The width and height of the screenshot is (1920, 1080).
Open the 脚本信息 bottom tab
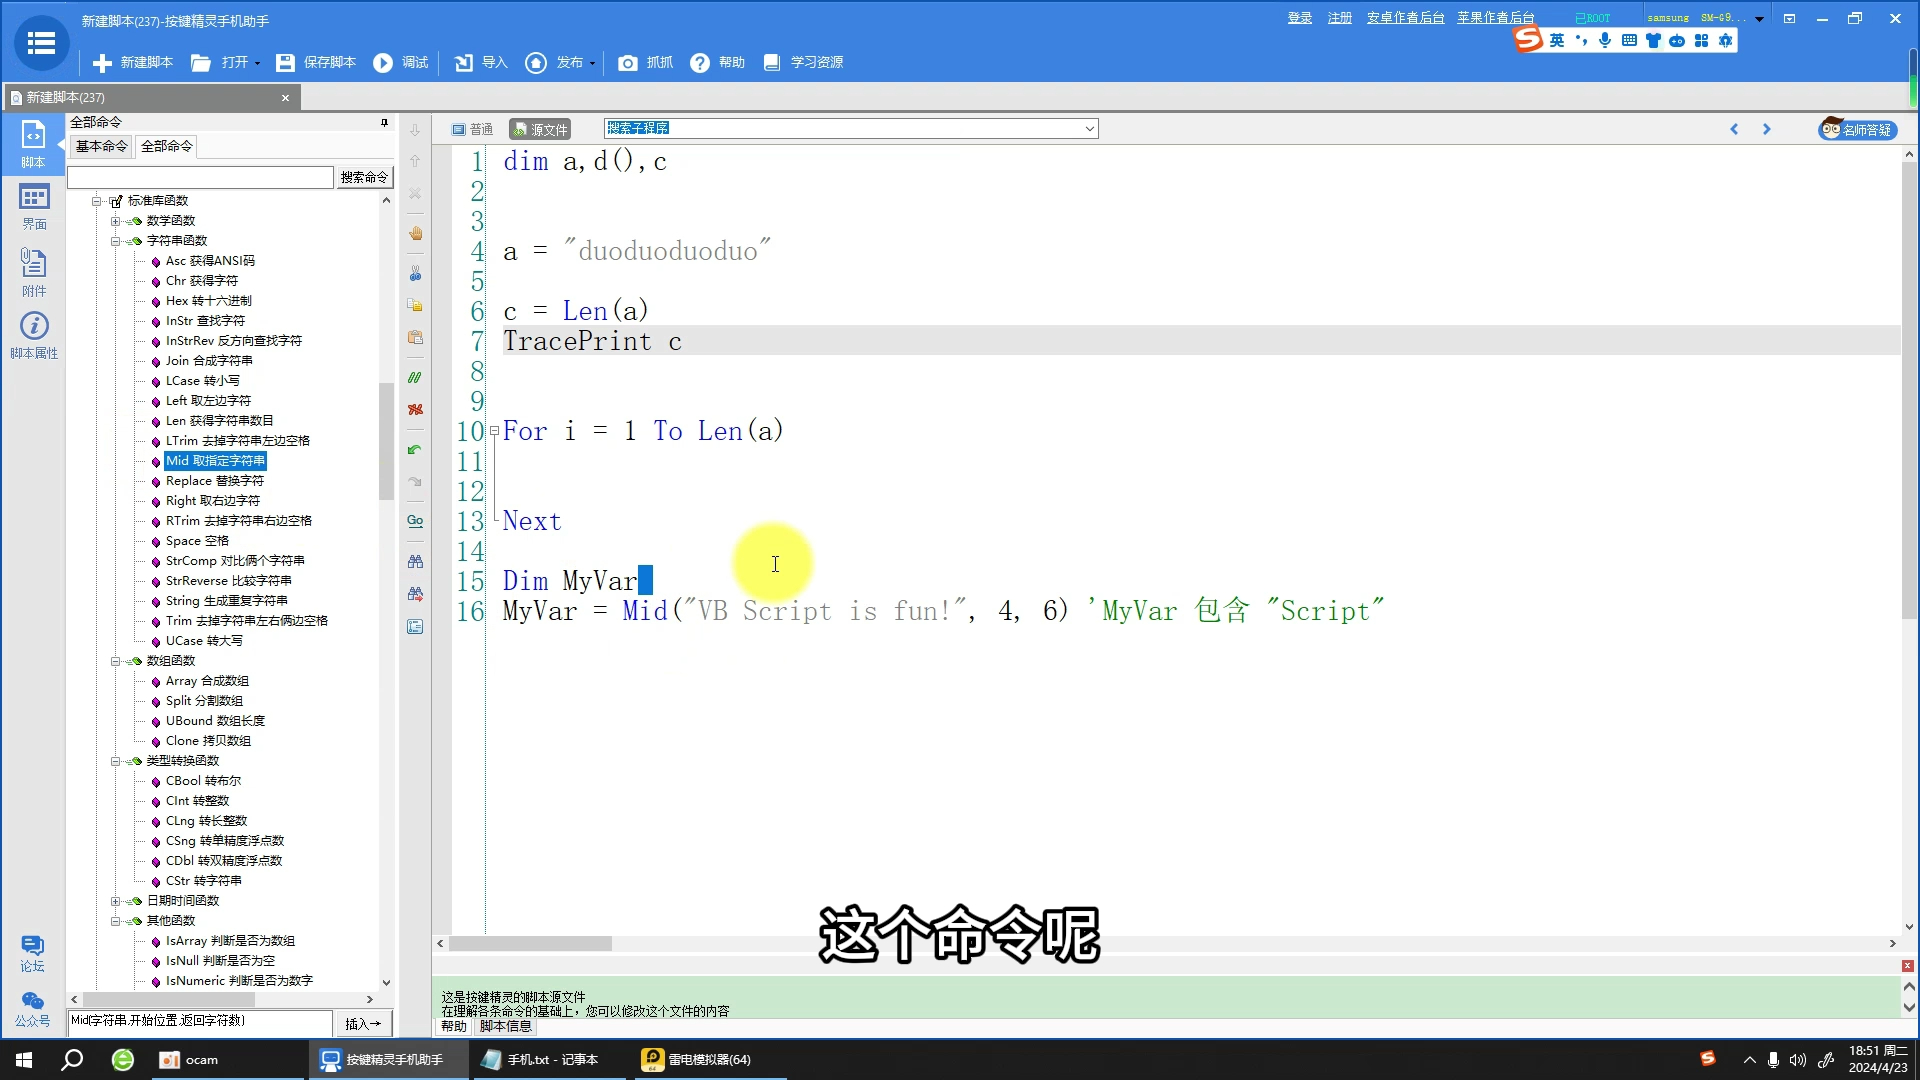tap(506, 1026)
